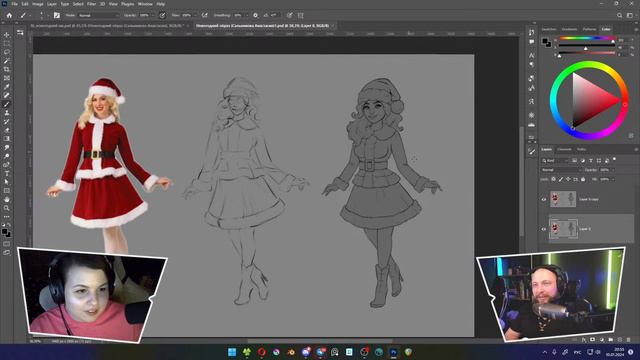
Task: Expand the layer Fill value dropdown
Action: [613, 179]
